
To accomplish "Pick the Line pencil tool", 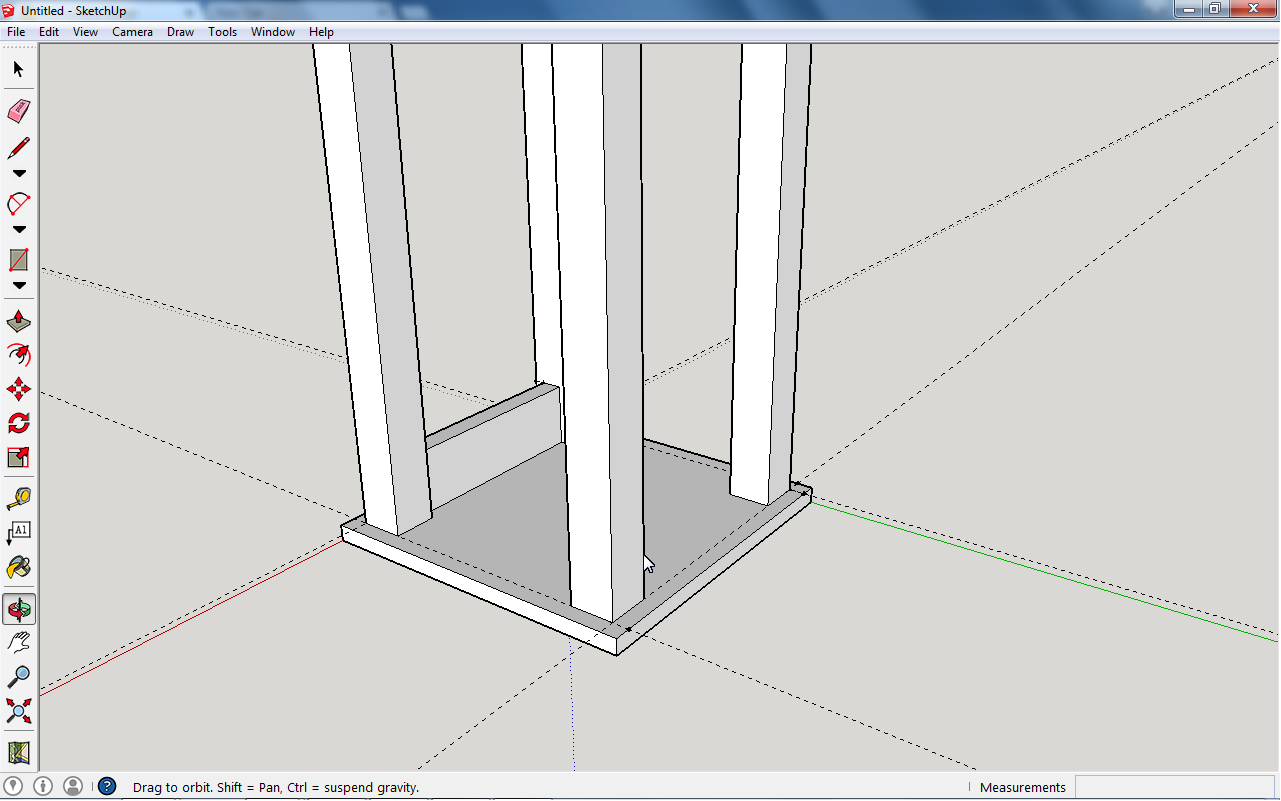I will coord(17,147).
